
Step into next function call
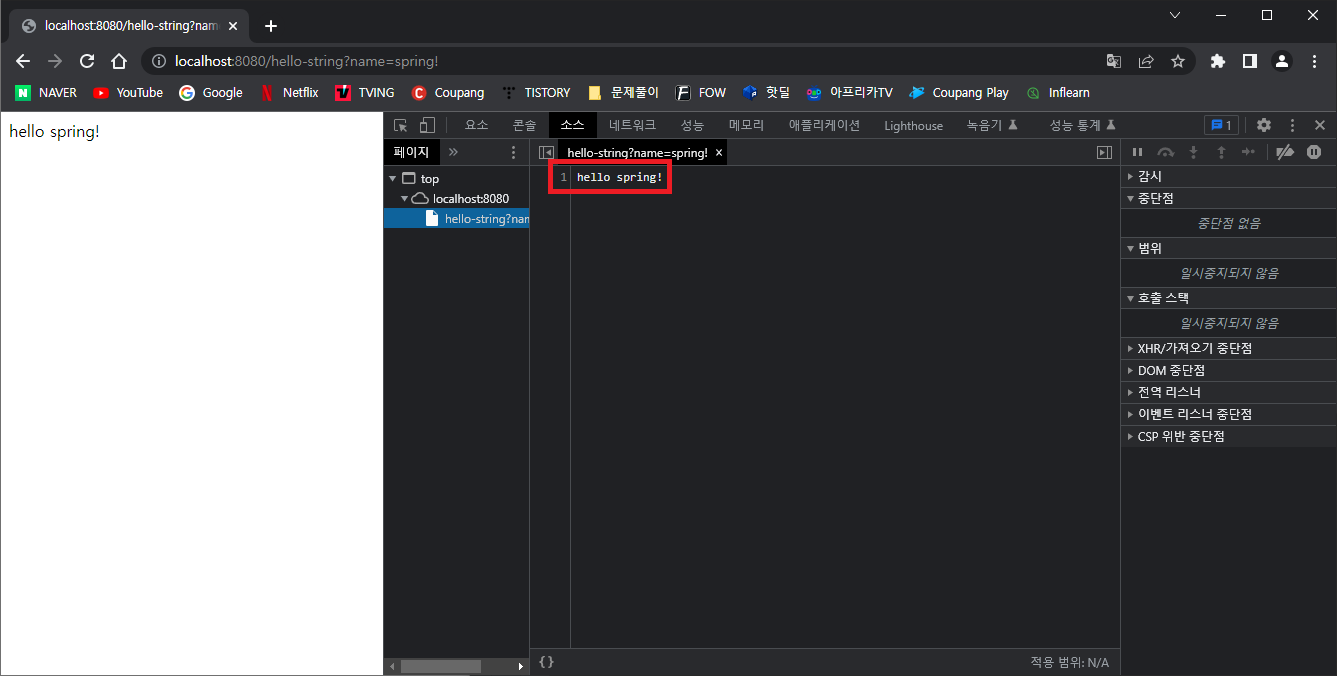1193,152
